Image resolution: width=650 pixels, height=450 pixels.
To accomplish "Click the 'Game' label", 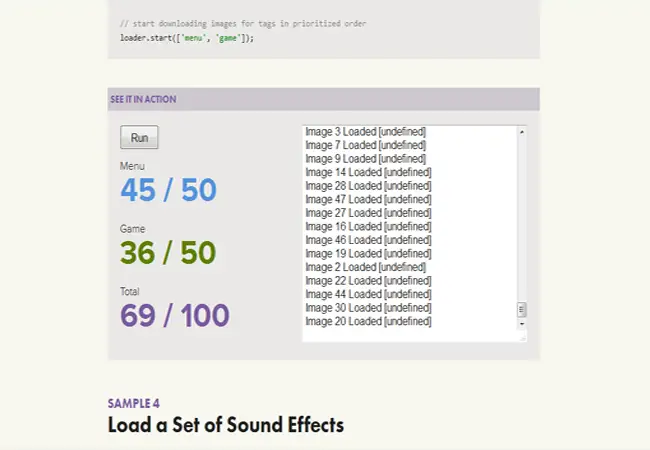I will pos(132,229).
